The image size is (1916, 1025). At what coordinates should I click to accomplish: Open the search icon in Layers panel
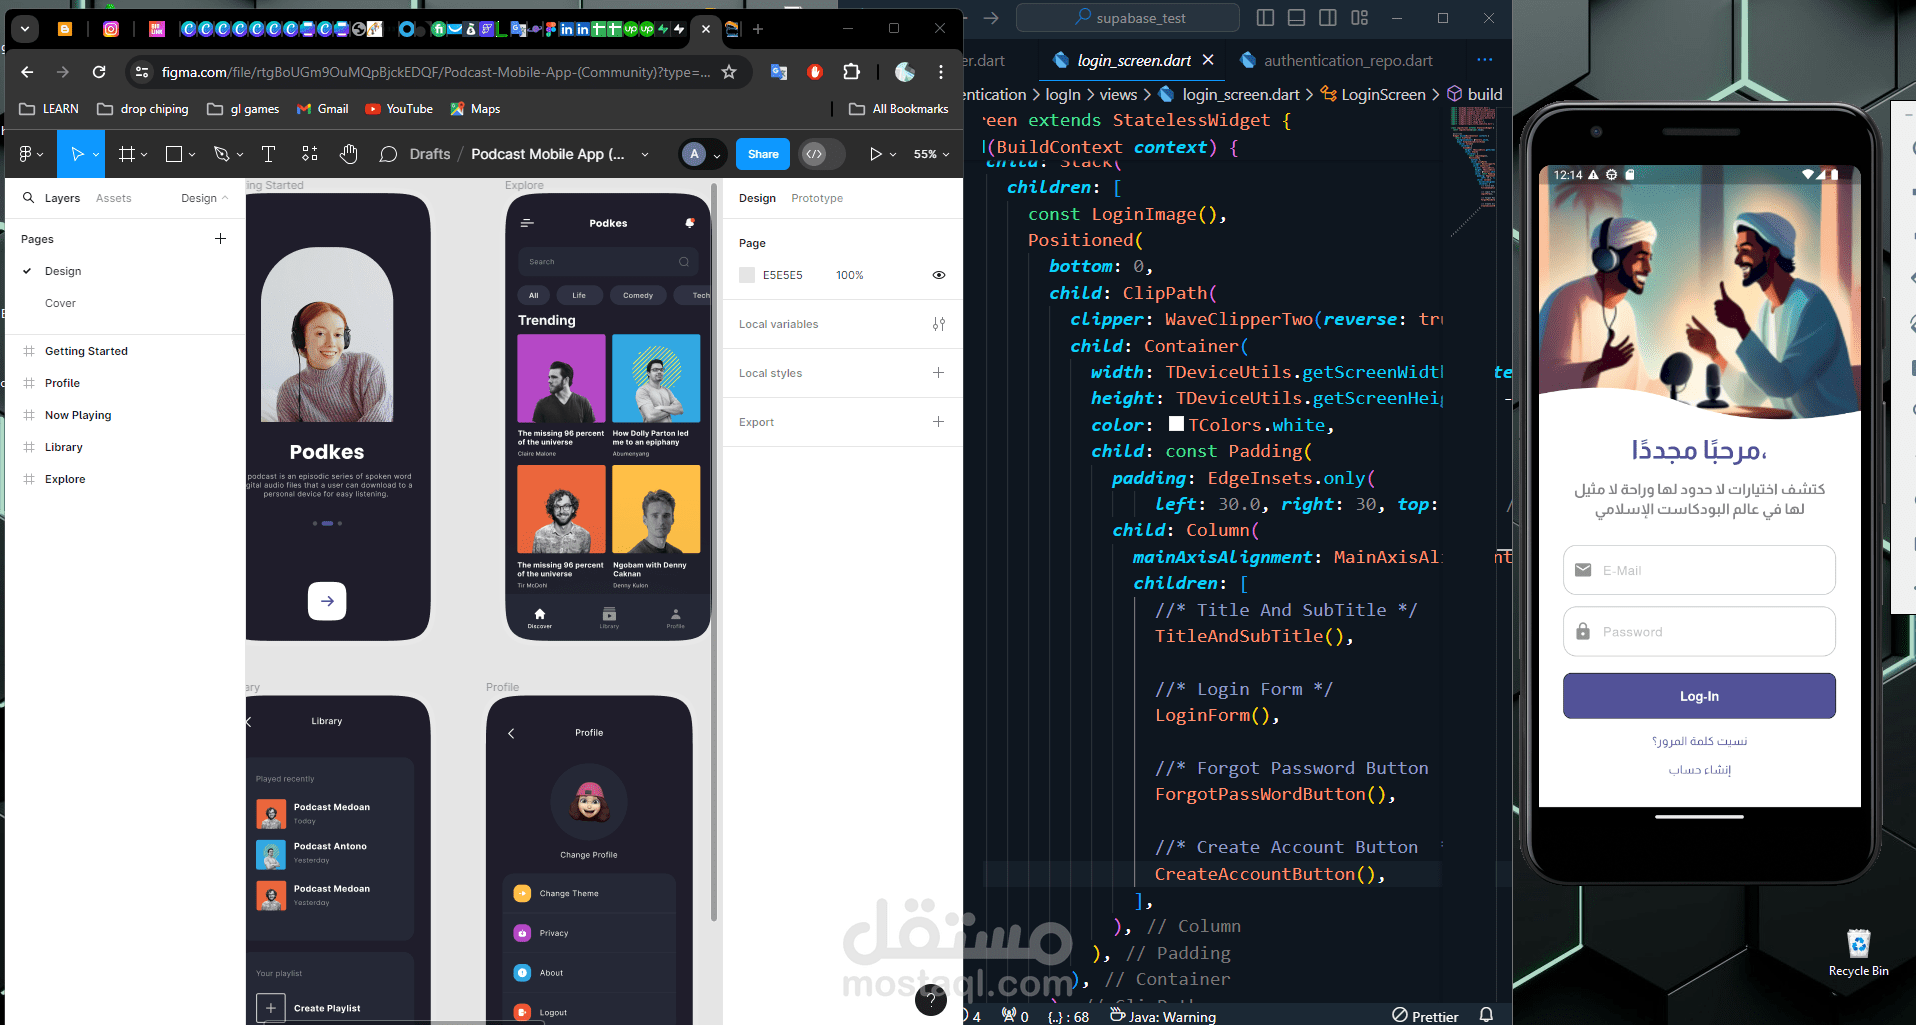click(x=28, y=198)
